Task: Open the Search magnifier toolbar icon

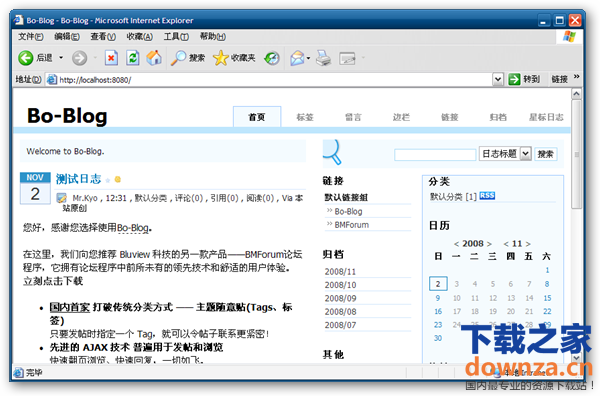Action: 178,58
